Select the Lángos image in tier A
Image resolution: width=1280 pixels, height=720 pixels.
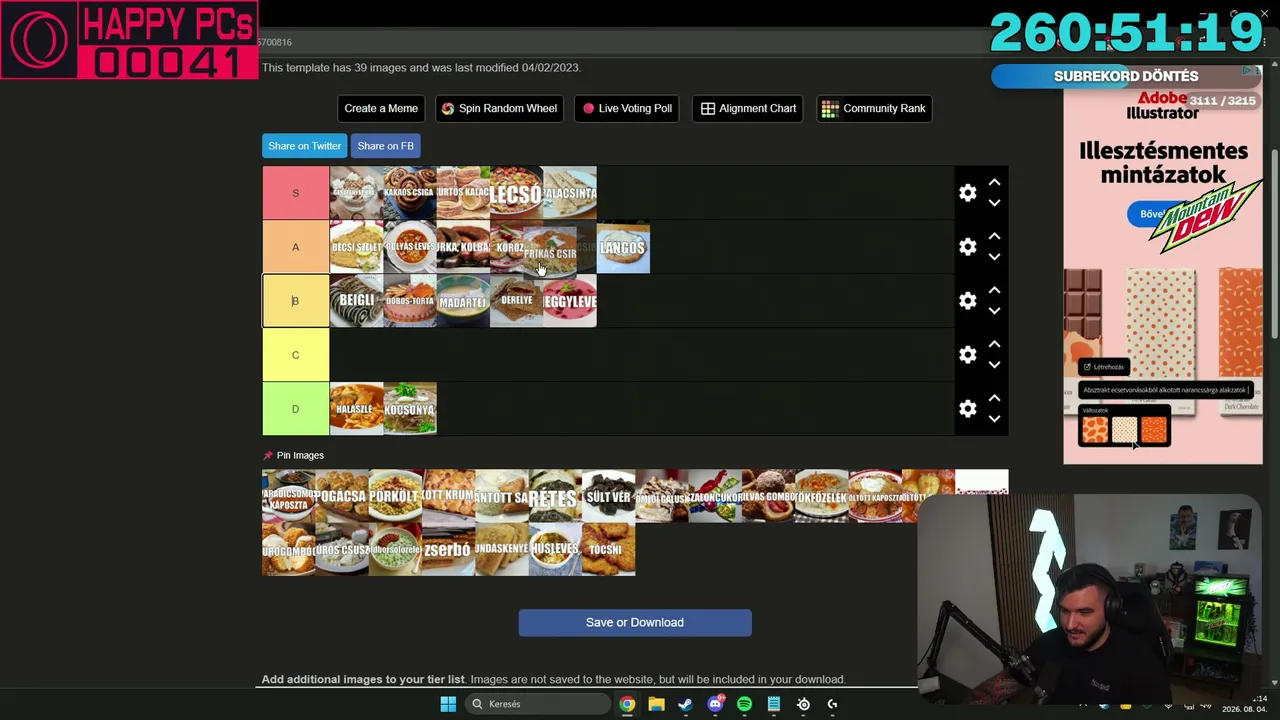623,247
